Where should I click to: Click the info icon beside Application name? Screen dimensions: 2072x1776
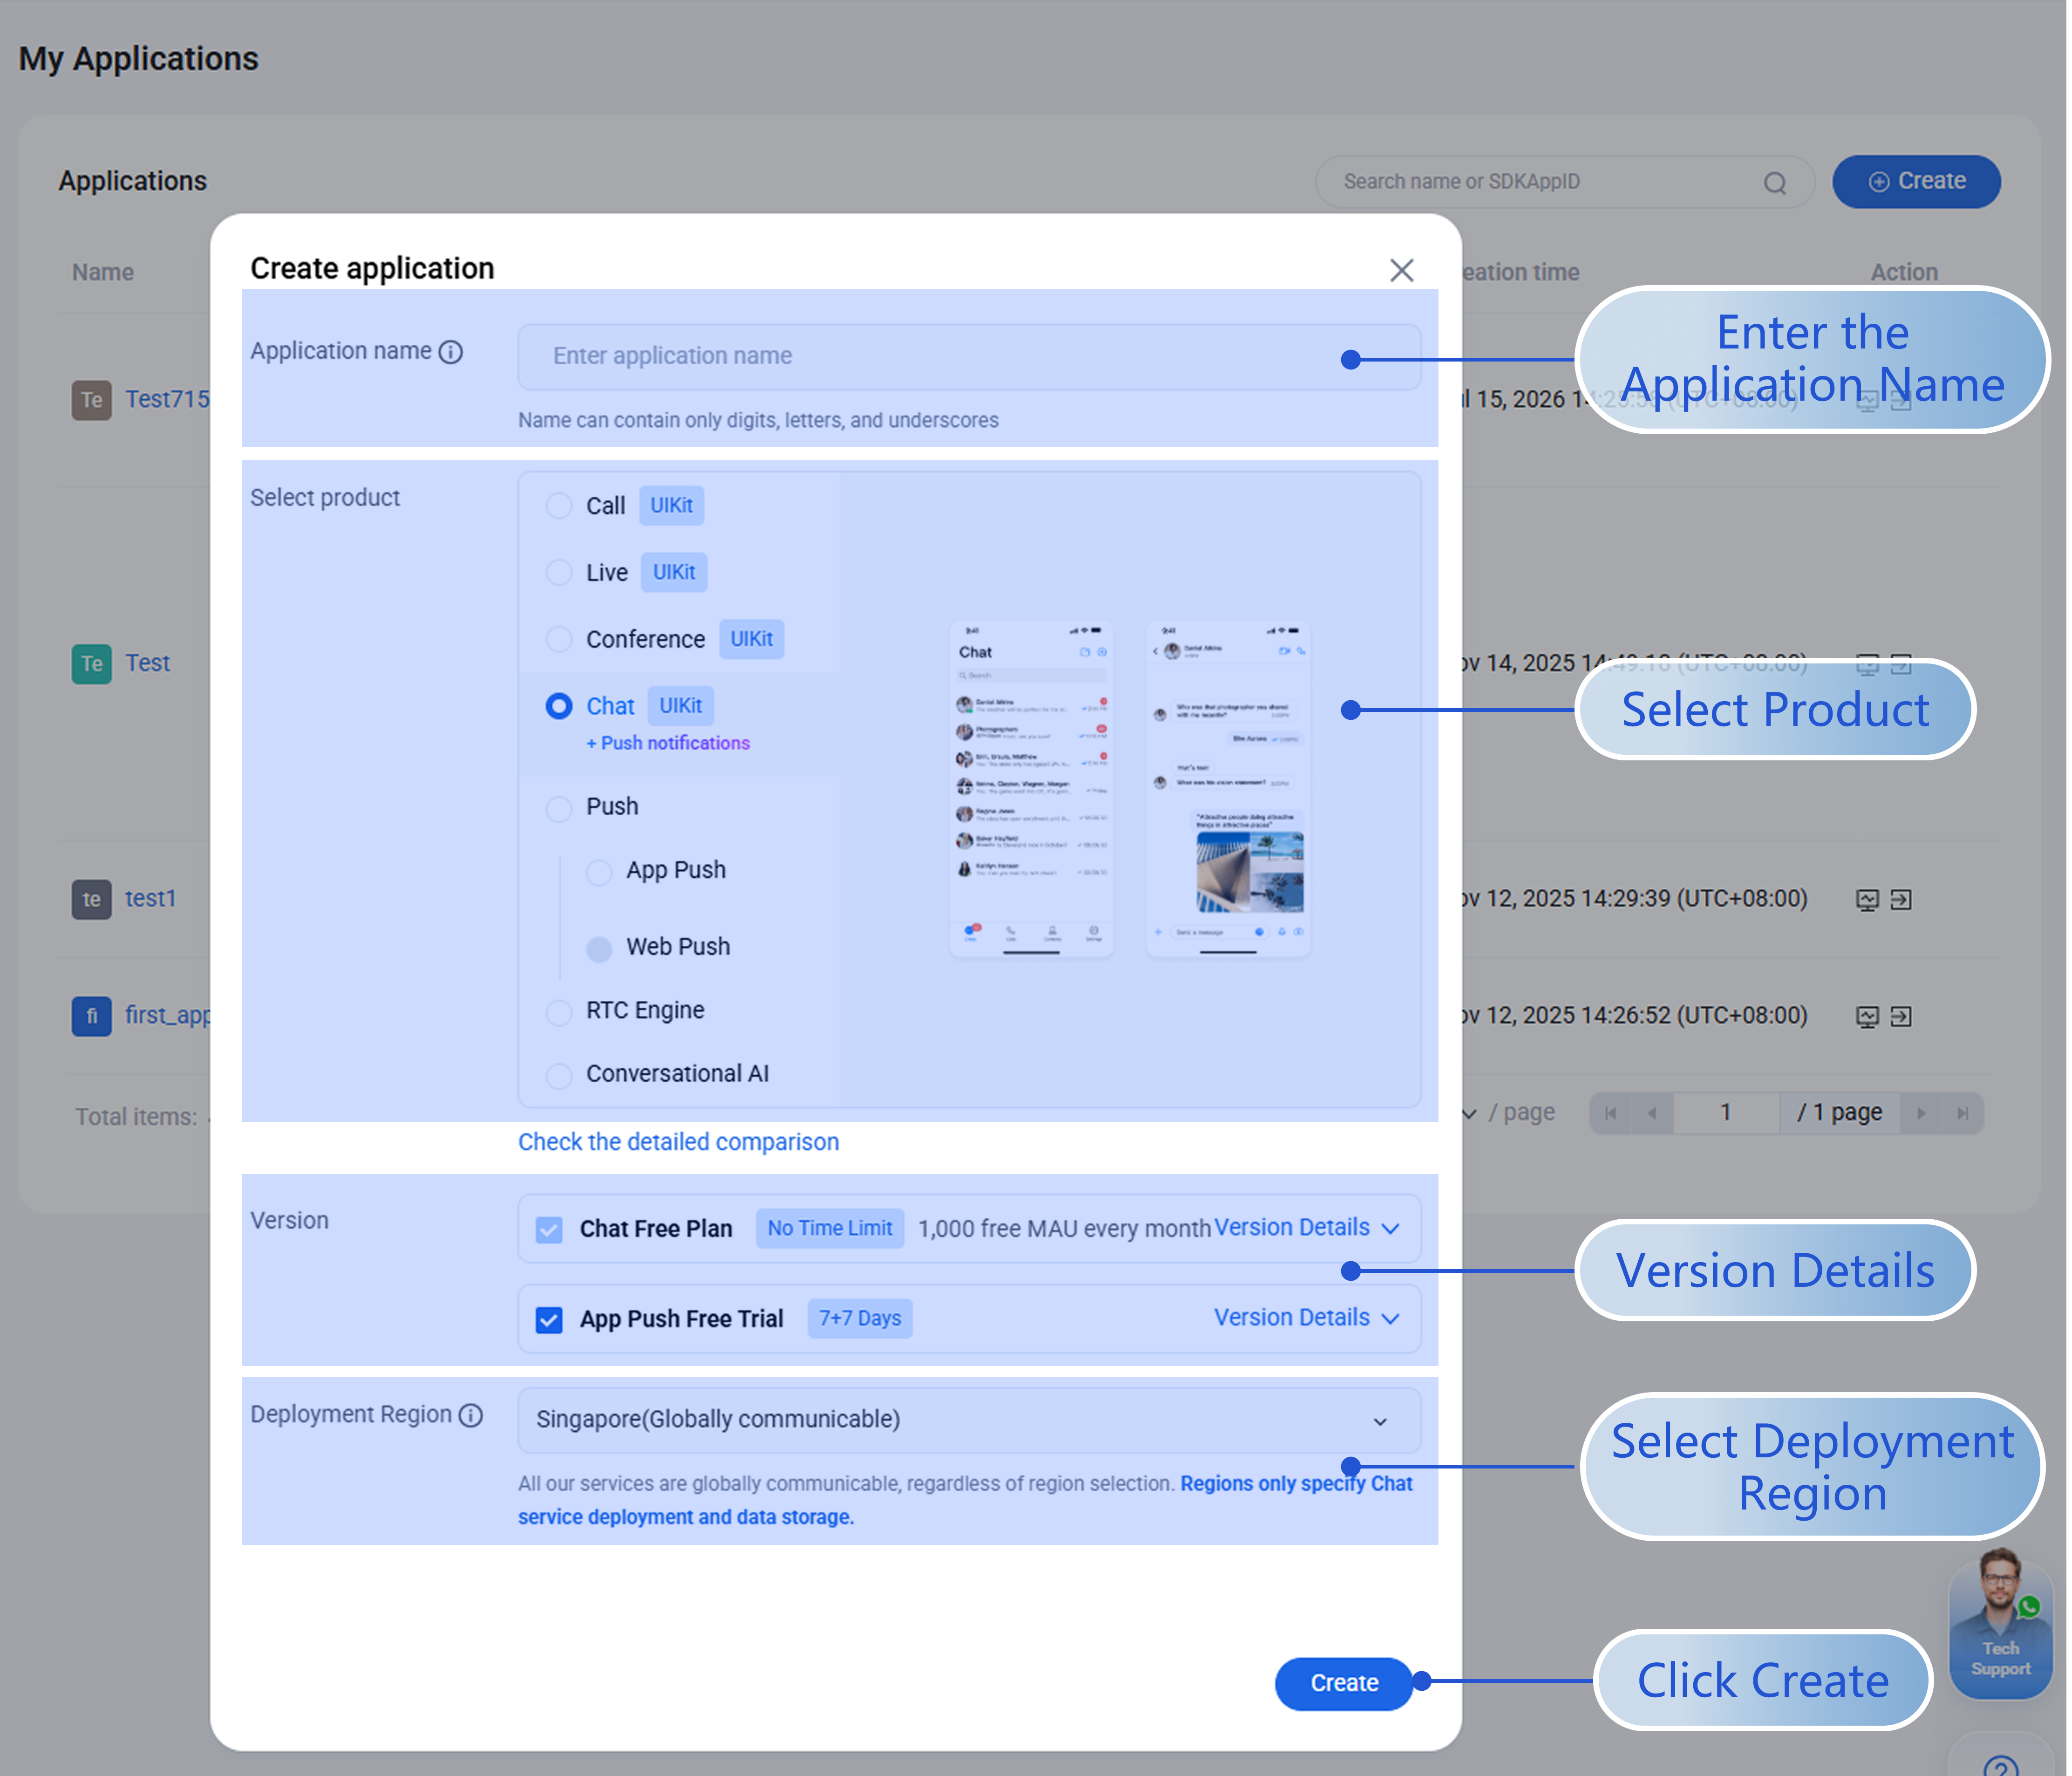click(x=451, y=352)
